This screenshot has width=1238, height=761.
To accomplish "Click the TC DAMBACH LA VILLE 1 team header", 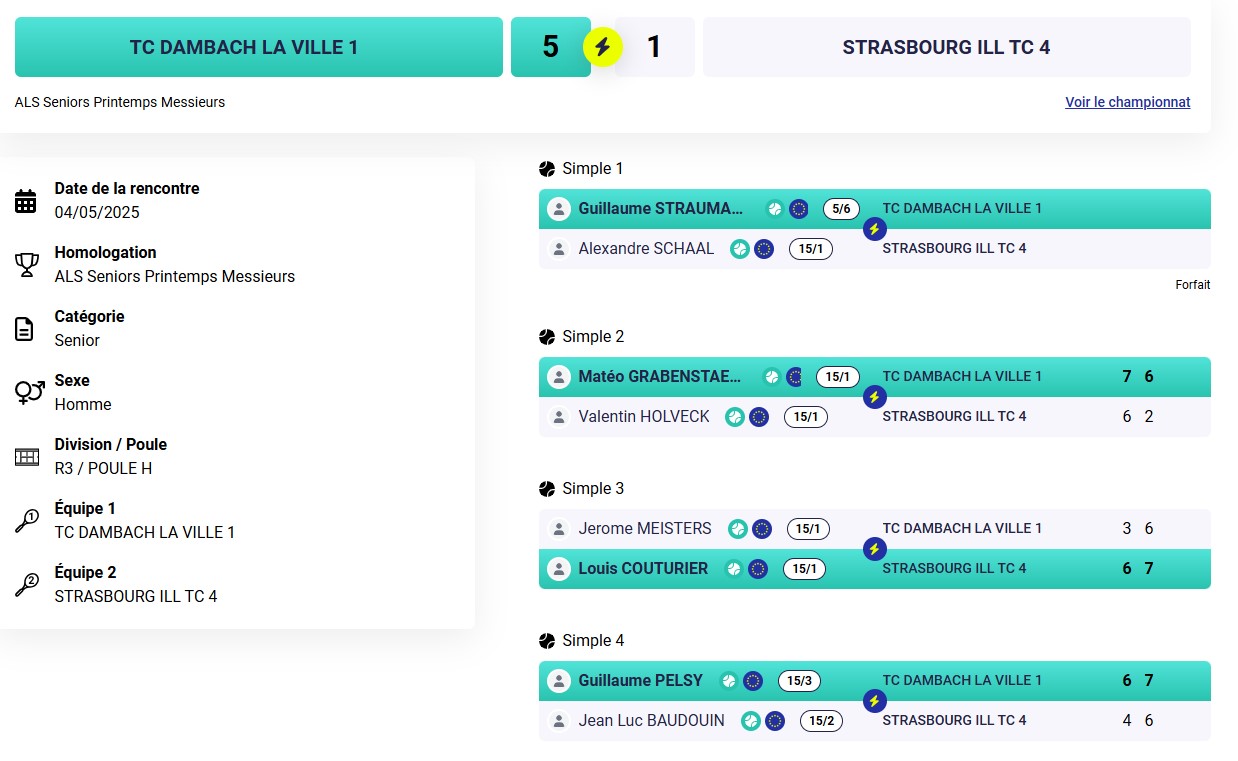I will click(x=259, y=47).
